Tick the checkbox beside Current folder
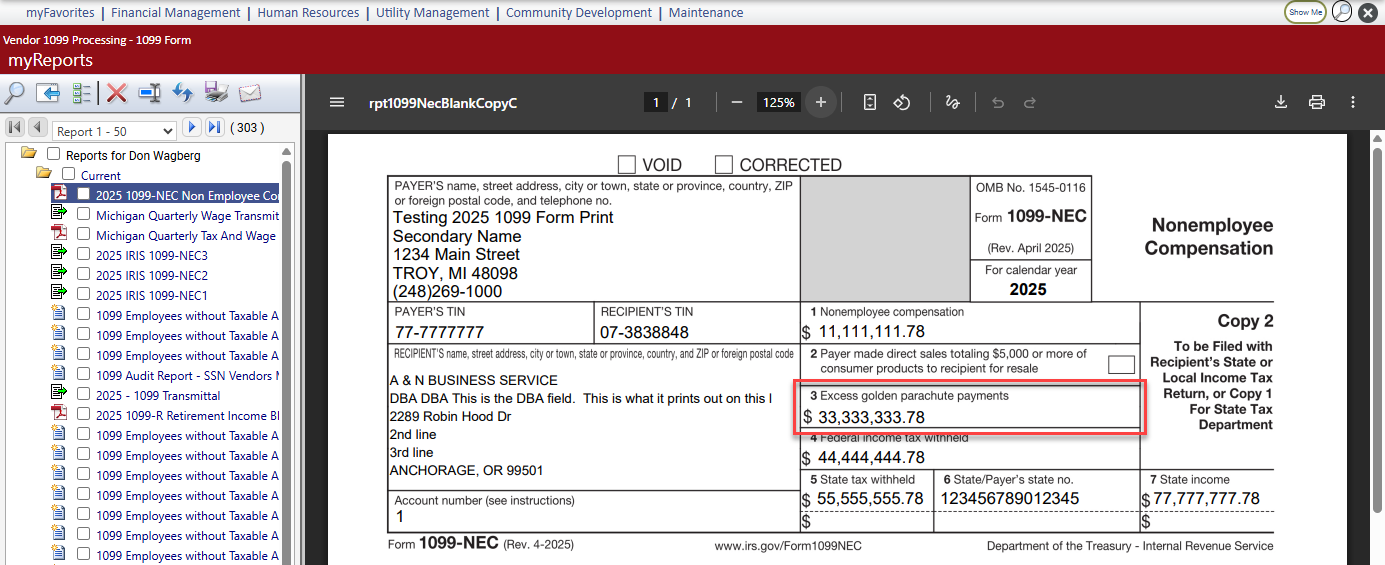This screenshot has width=1385, height=565. pyautogui.click(x=69, y=175)
